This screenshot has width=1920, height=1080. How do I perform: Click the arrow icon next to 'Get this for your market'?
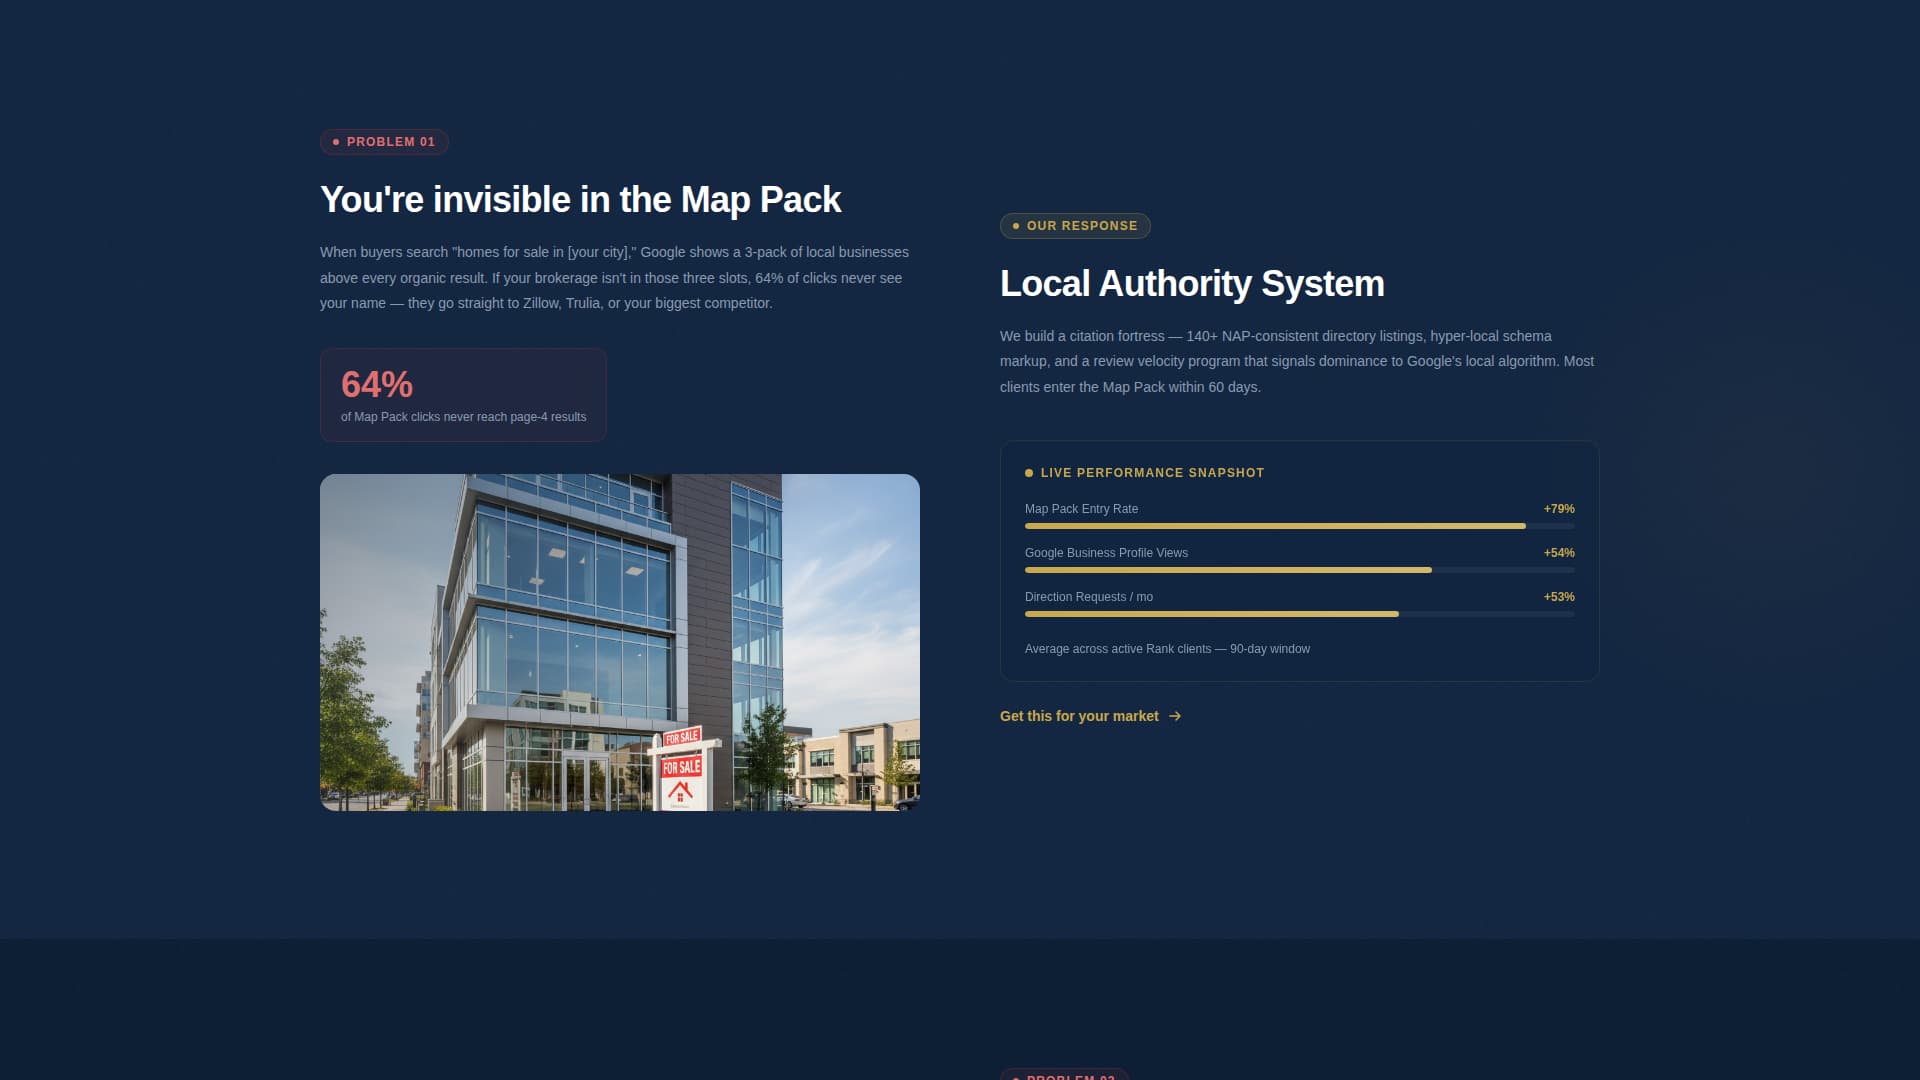pos(1176,716)
